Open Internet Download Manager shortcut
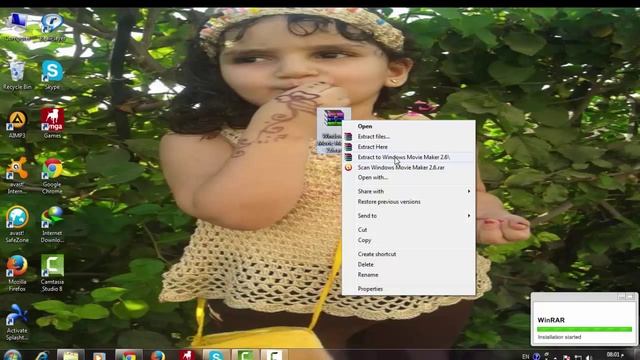This screenshot has width=640, height=360. click(x=52, y=224)
